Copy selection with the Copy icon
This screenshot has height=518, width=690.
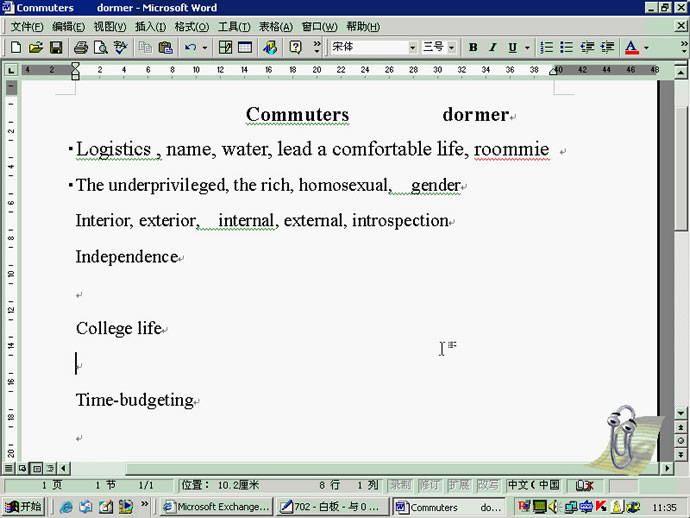145,47
